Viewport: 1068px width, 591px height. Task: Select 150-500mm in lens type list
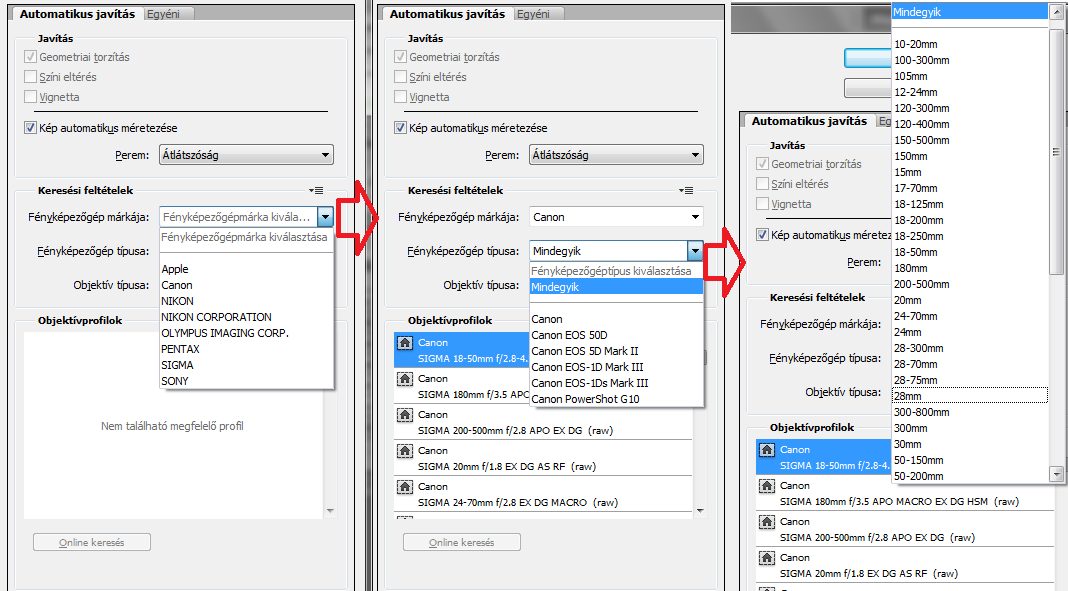970,140
